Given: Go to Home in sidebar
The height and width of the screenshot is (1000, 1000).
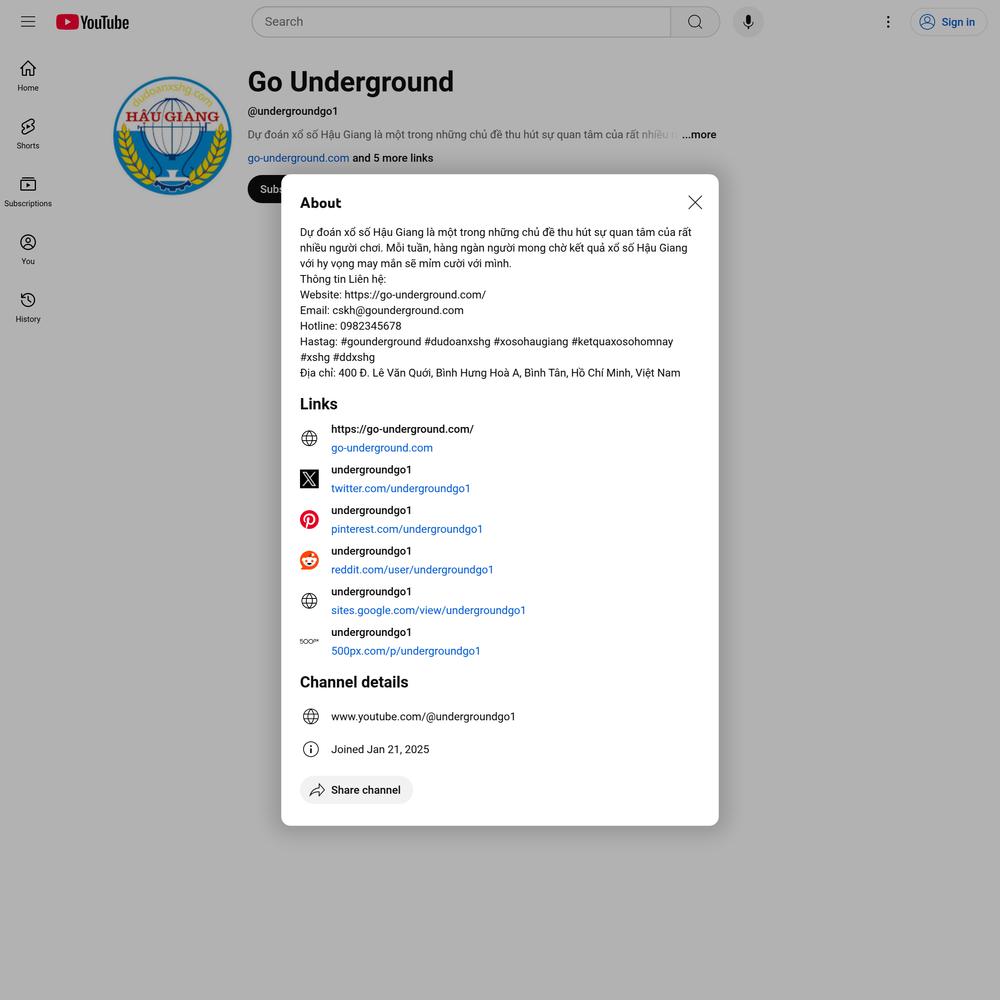Looking at the screenshot, I should coord(28,76).
